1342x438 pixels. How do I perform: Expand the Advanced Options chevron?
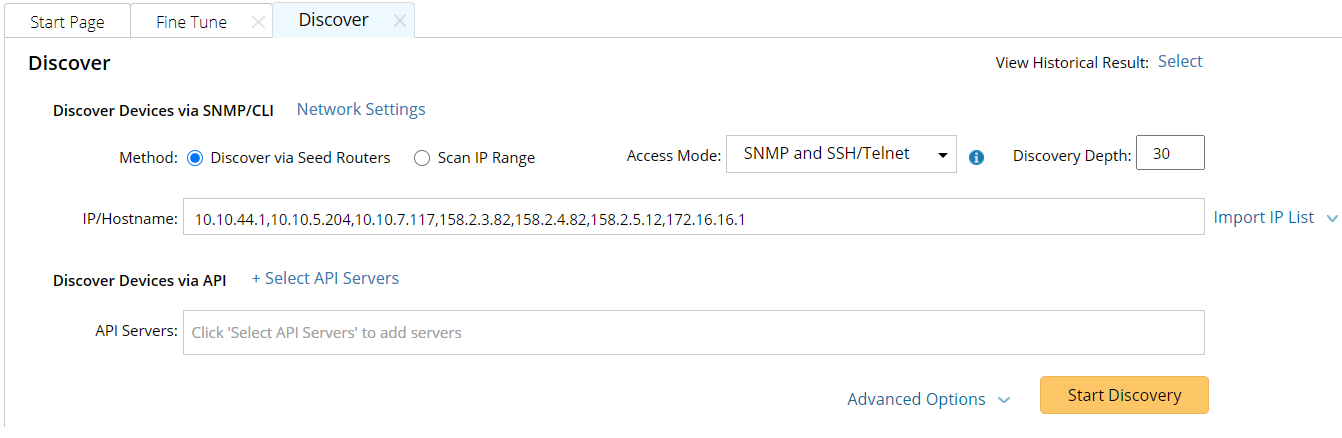pos(1004,400)
